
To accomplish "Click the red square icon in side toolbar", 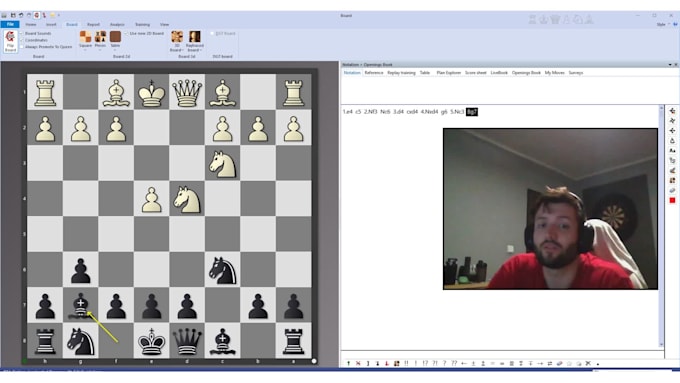I will 672,200.
